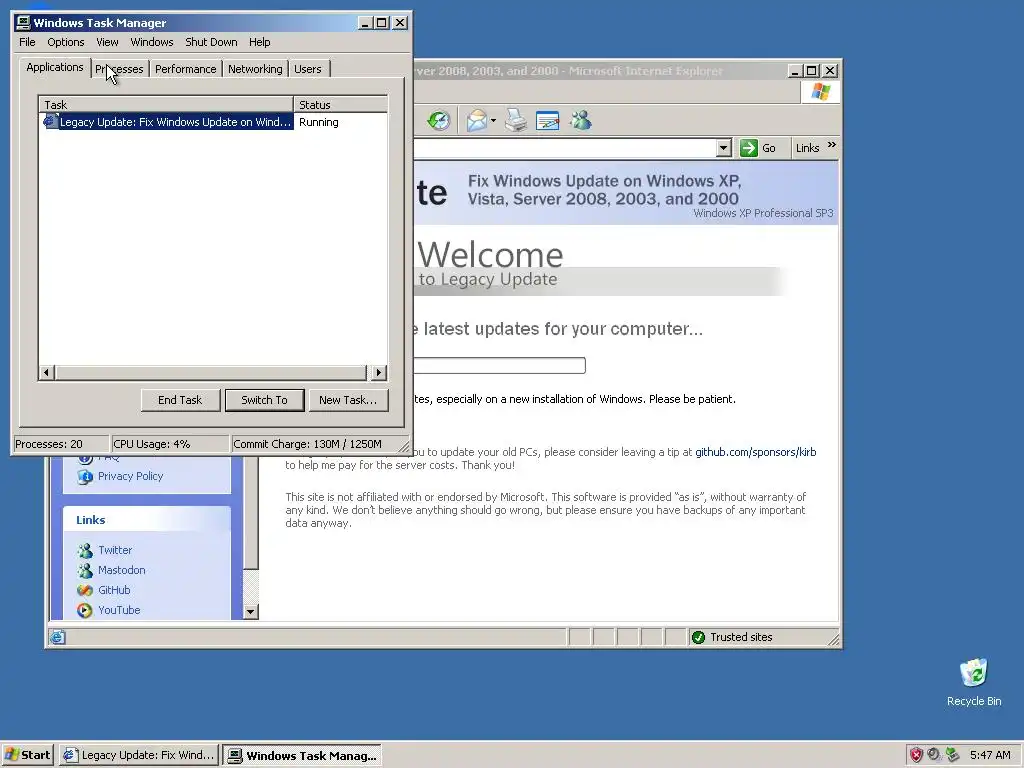Click the GitHub link icon in sidebar
Screen dimensions: 1024x768
[85, 590]
